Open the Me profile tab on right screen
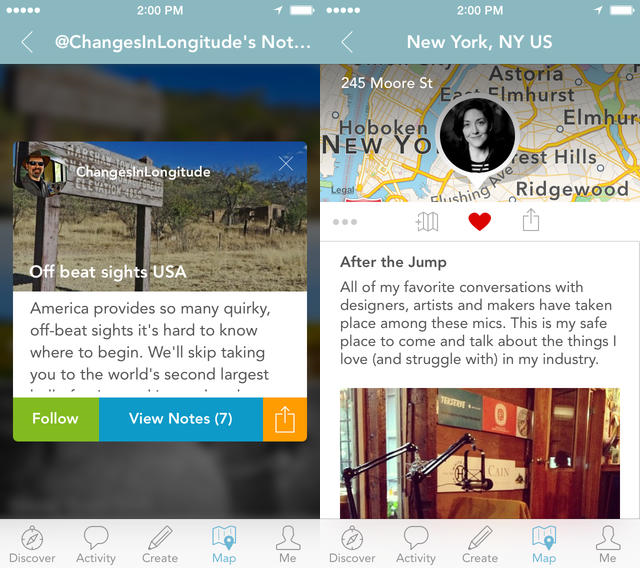This screenshot has height=568, width=640. (x=608, y=544)
